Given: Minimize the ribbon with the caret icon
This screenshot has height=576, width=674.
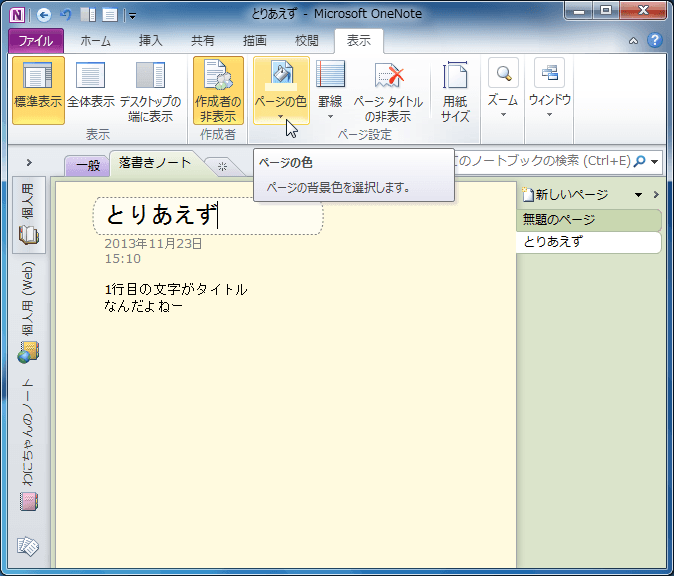Looking at the screenshot, I should pyautogui.click(x=633, y=41).
